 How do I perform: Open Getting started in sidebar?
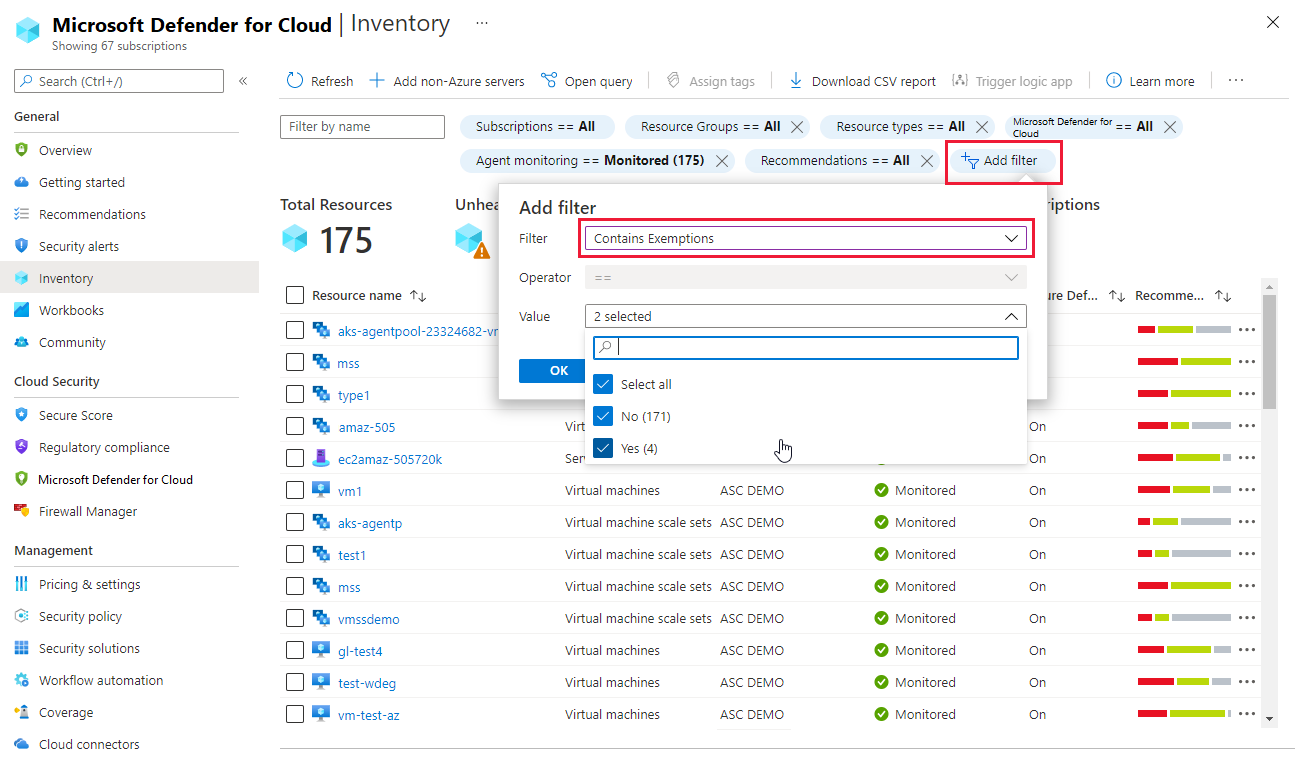tap(82, 182)
